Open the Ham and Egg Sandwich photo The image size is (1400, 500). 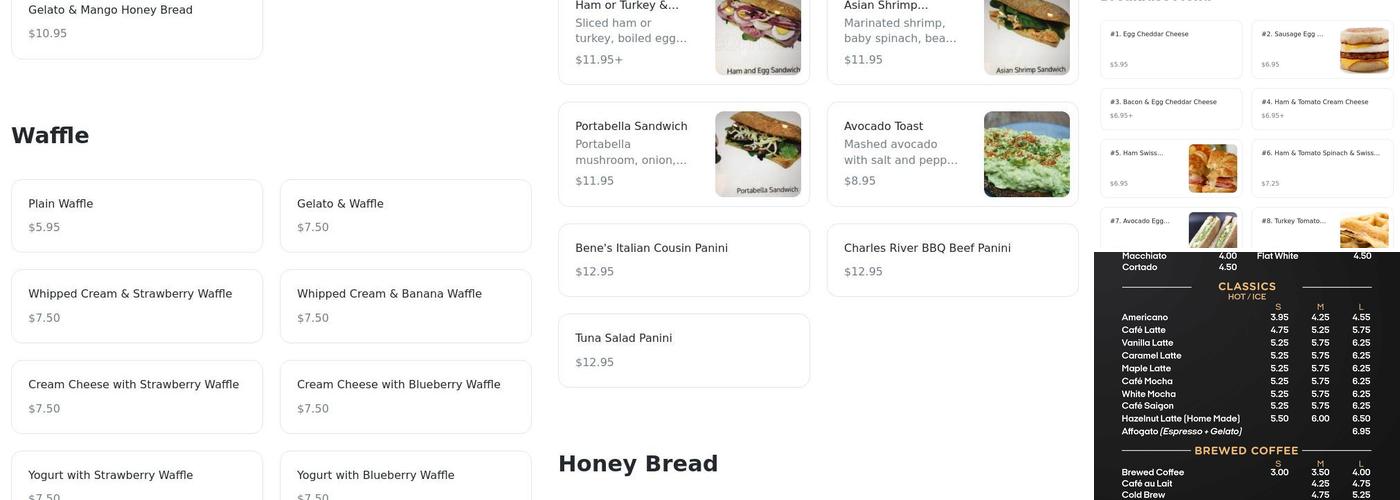click(x=758, y=37)
